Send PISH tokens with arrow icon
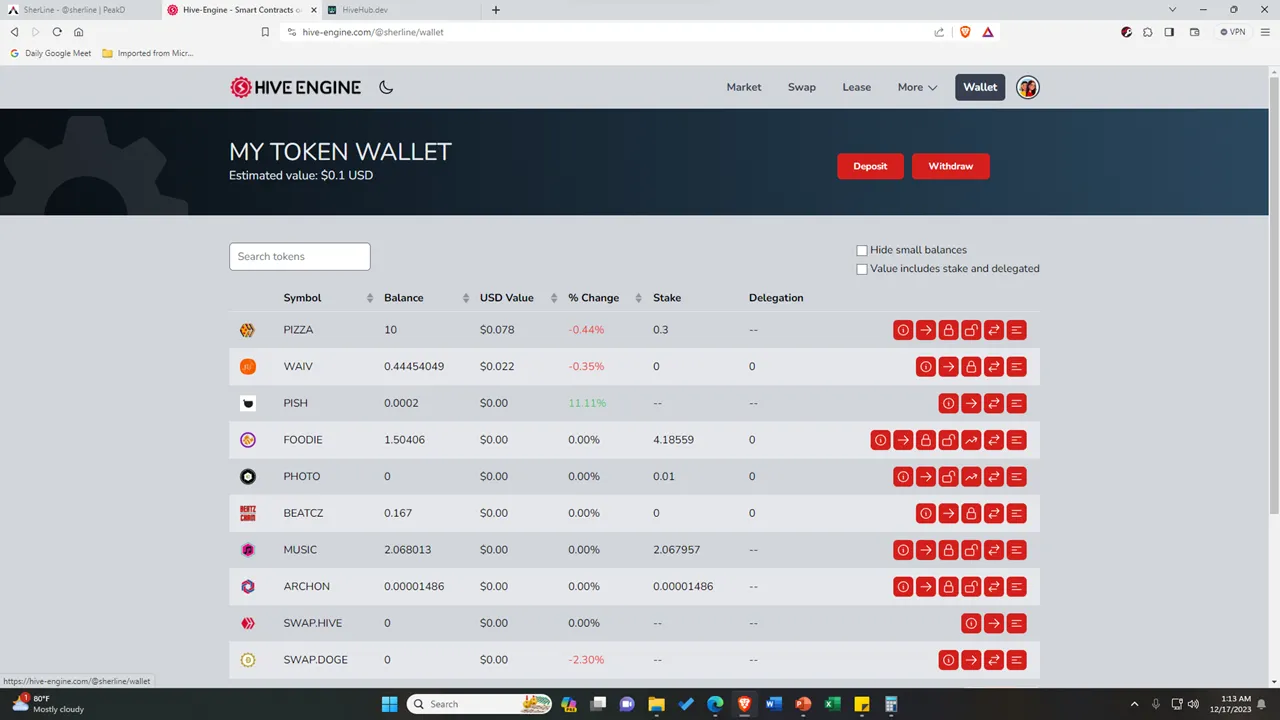Screen dimensions: 1280x720 pos(971,403)
